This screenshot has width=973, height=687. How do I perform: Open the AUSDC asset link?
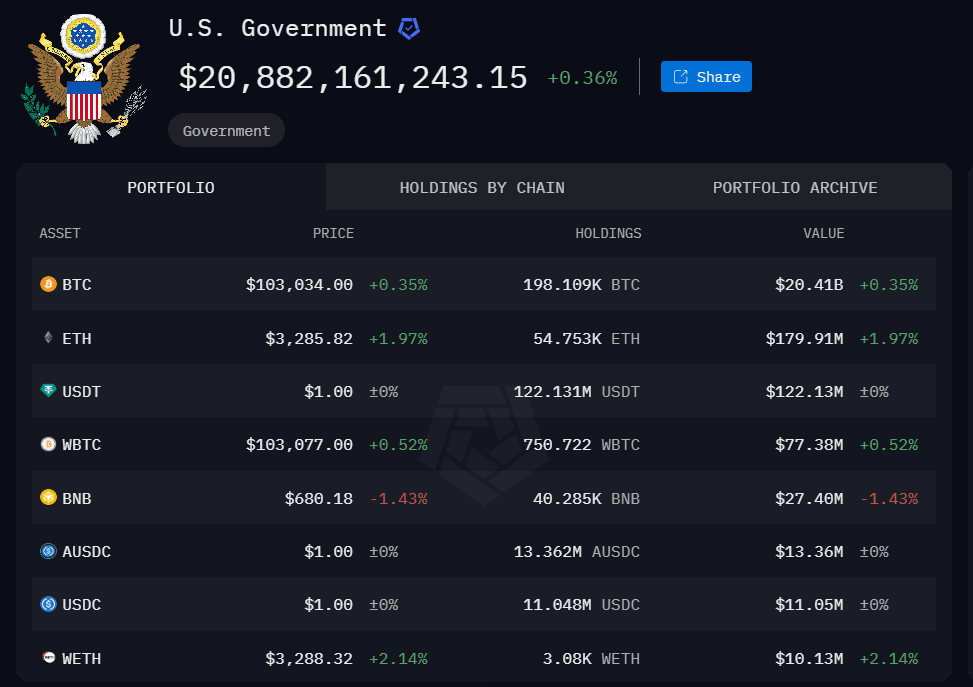(x=86, y=552)
